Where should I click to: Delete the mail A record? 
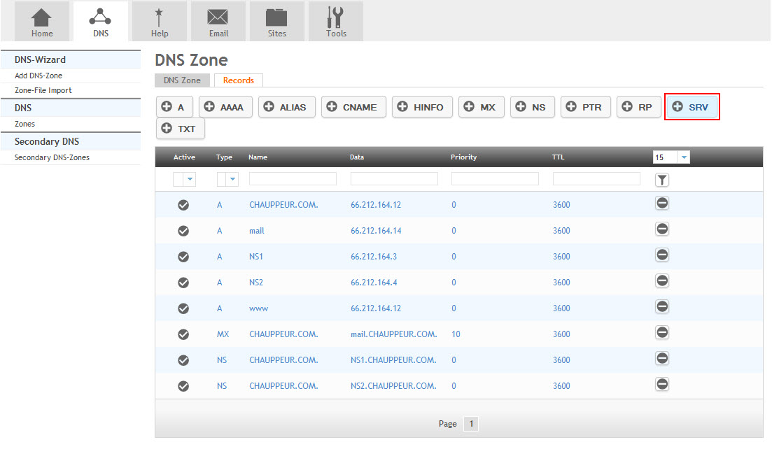(x=662, y=230)
